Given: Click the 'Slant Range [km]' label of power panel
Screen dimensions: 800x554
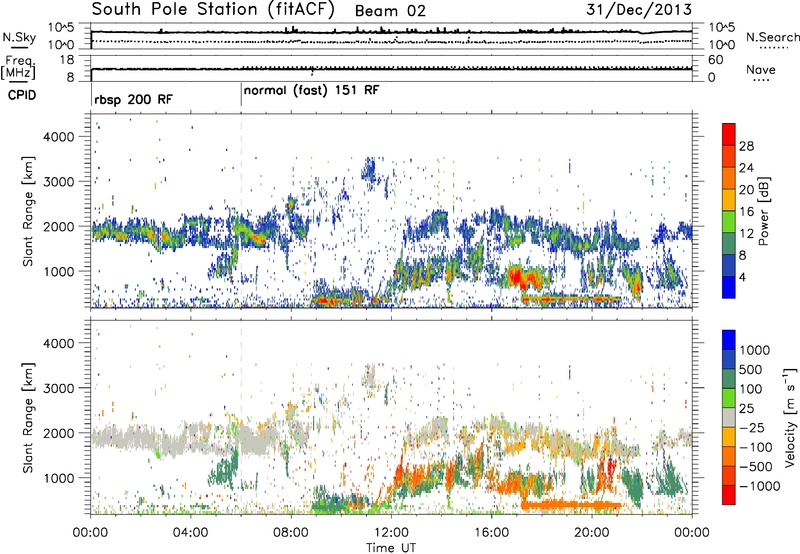Looking at the screenshot, I should tap(28, 211).
